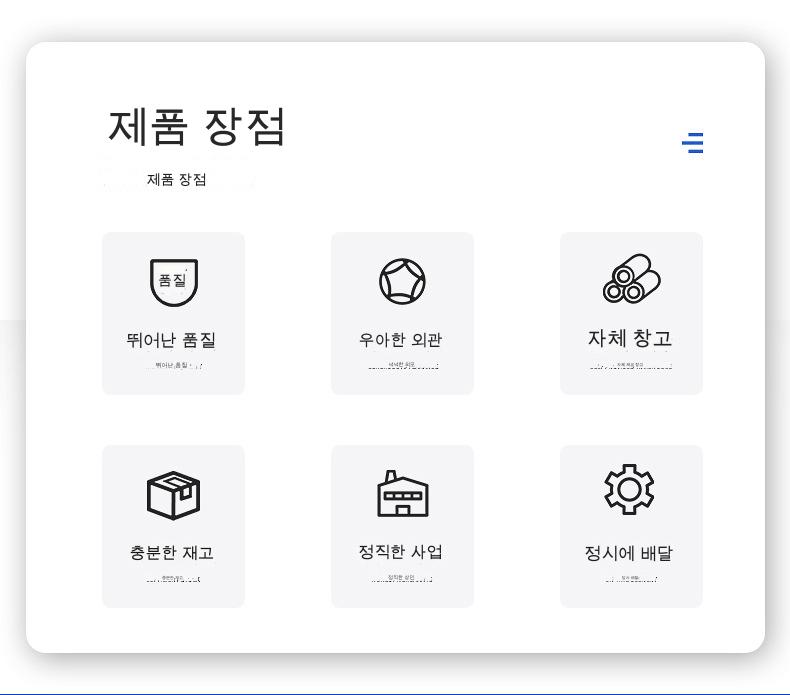Select the 정직한 사업 card title
Screen dimensions: 790x695
point(401,552)
